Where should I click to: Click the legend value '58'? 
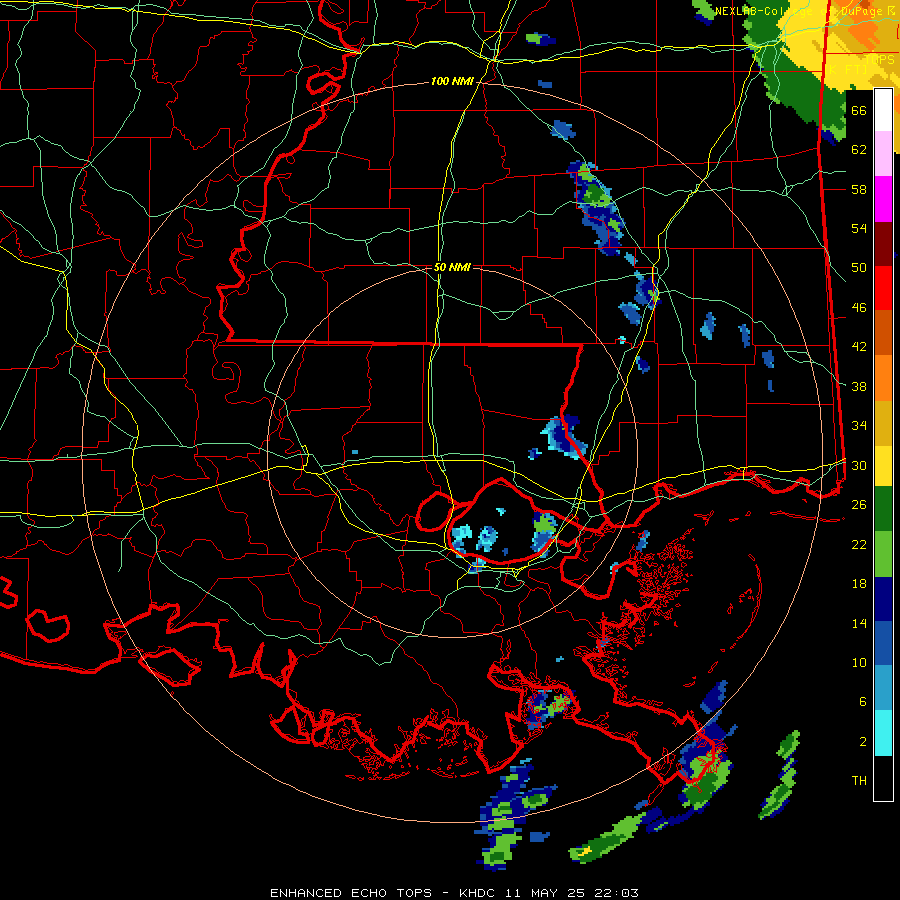pos(859,189)
